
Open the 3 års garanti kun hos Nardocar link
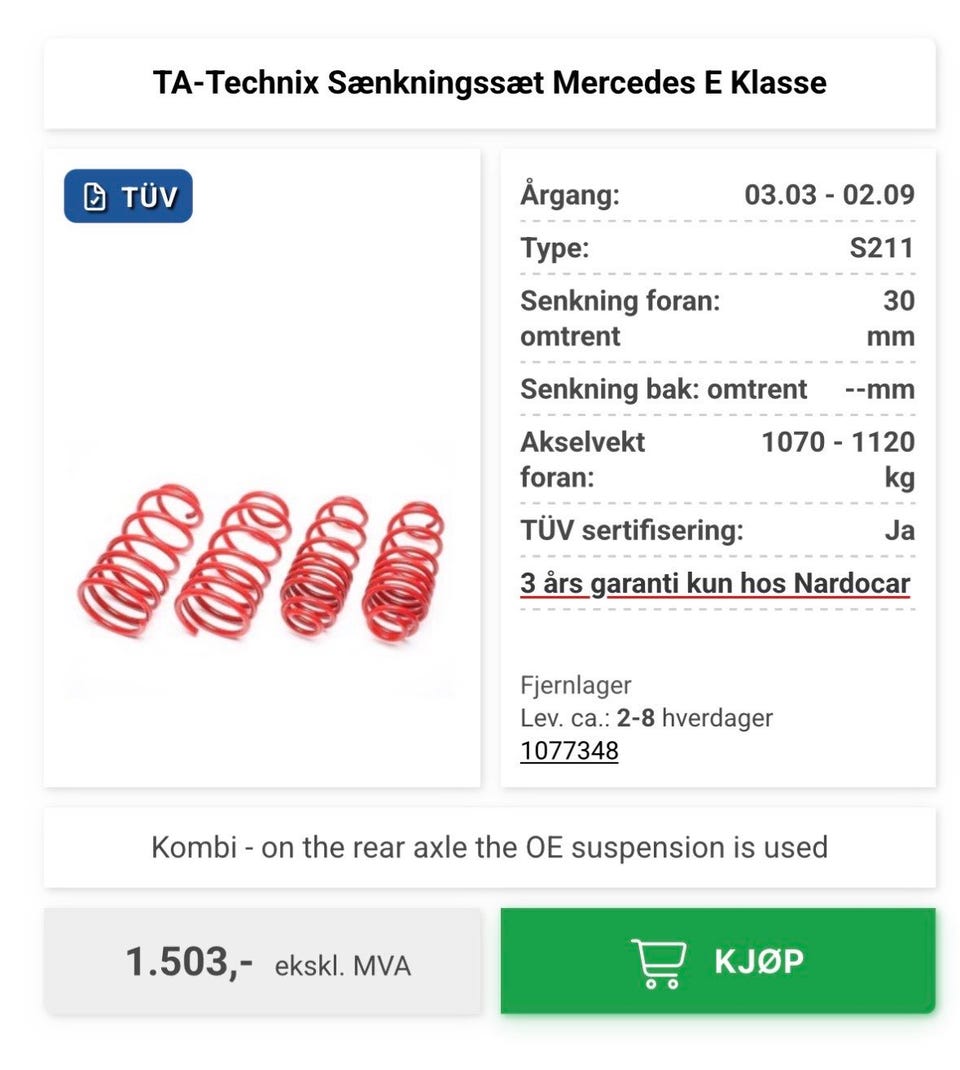[x=715, y=582]
